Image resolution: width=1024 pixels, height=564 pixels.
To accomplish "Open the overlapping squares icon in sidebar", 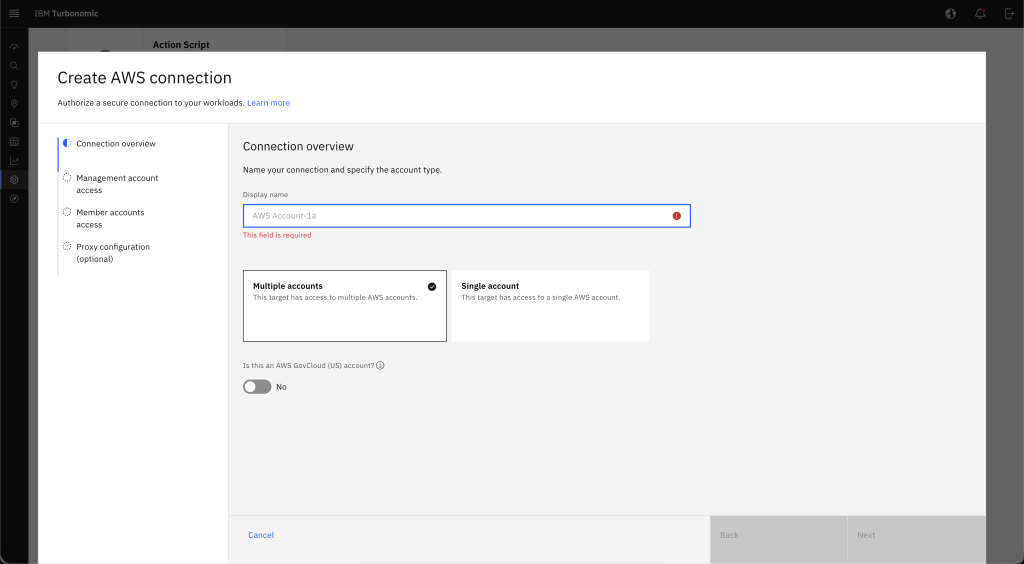I will (14, 123).
